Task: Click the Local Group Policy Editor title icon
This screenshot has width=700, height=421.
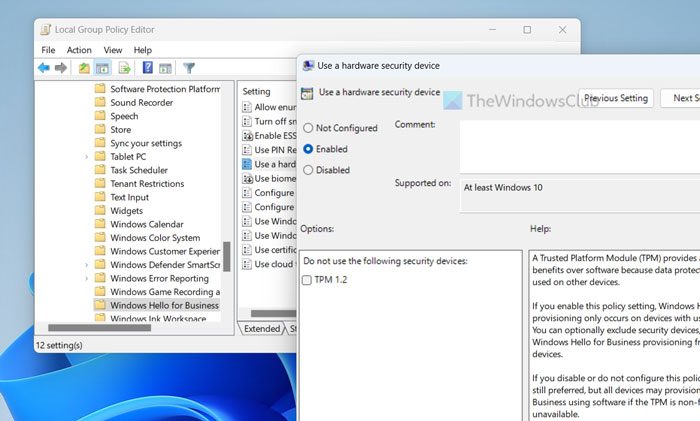Action: (46, 29)
